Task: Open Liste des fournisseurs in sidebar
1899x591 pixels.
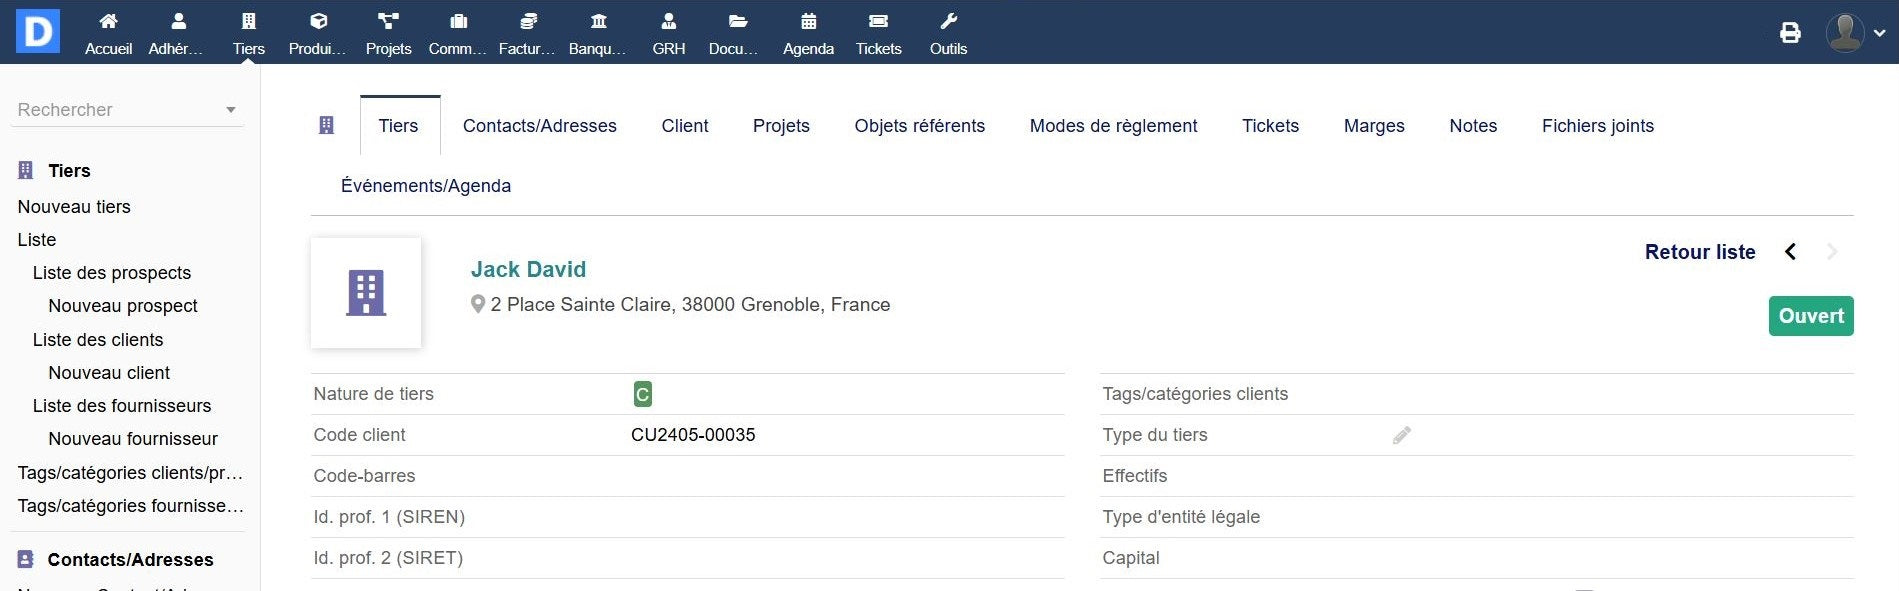Action: click(x=122, y=406)
